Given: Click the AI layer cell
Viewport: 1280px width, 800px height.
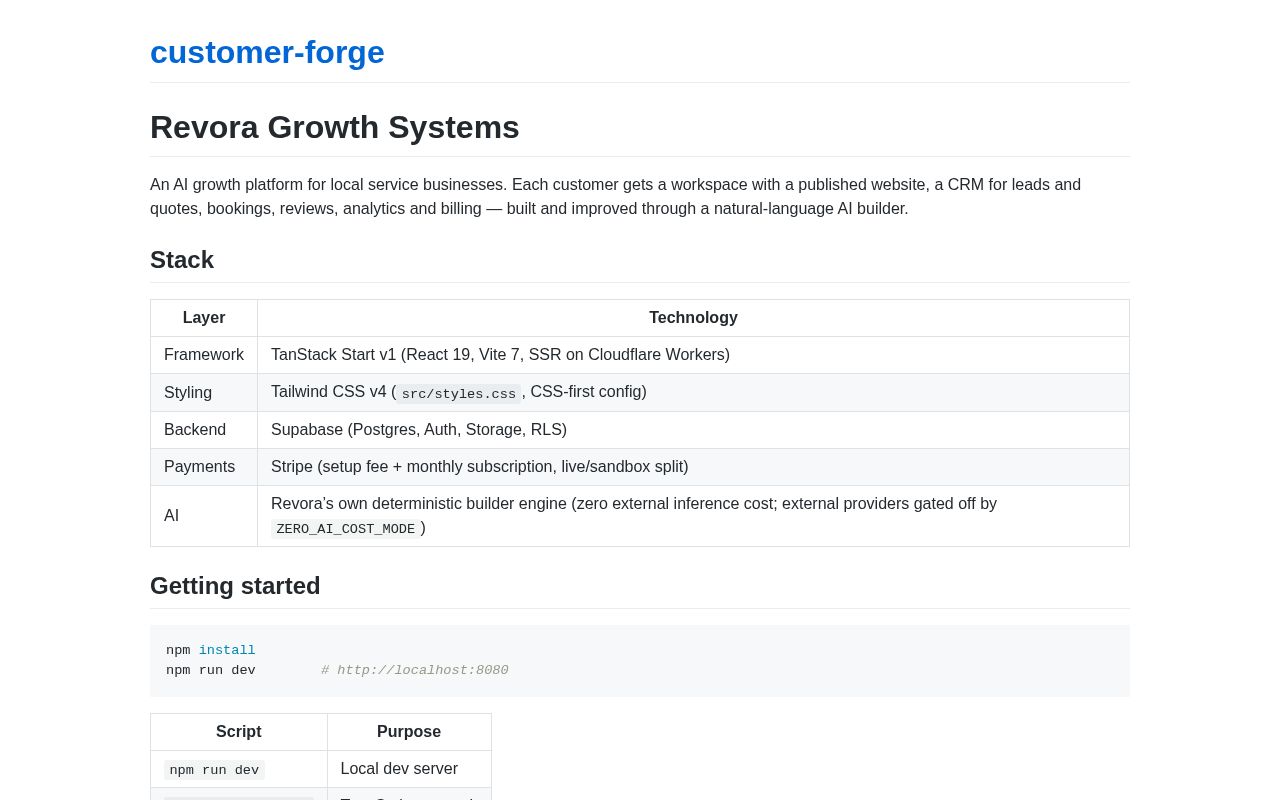Looking at the screenshot, I should 204,516.
